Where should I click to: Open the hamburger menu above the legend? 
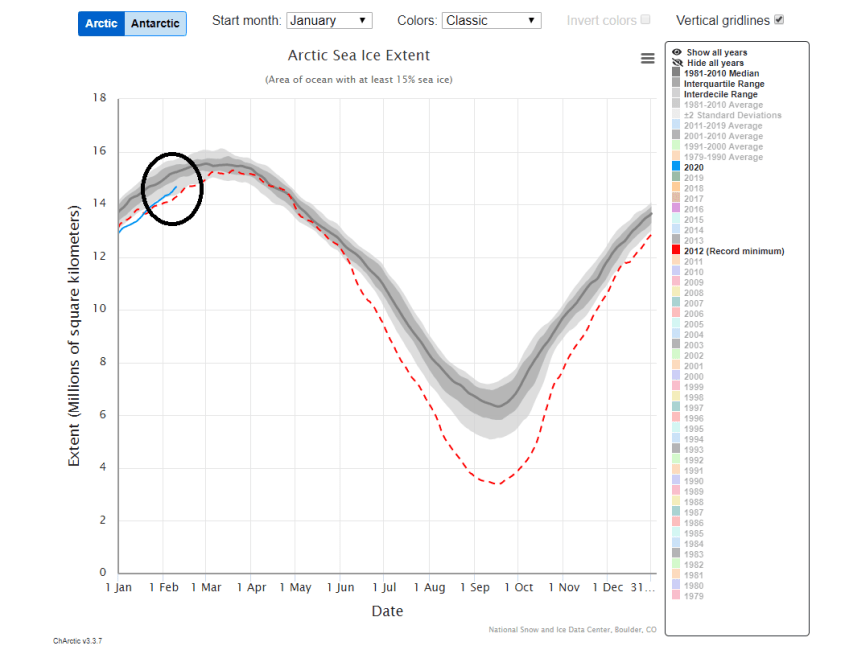(x=648, y=58)
